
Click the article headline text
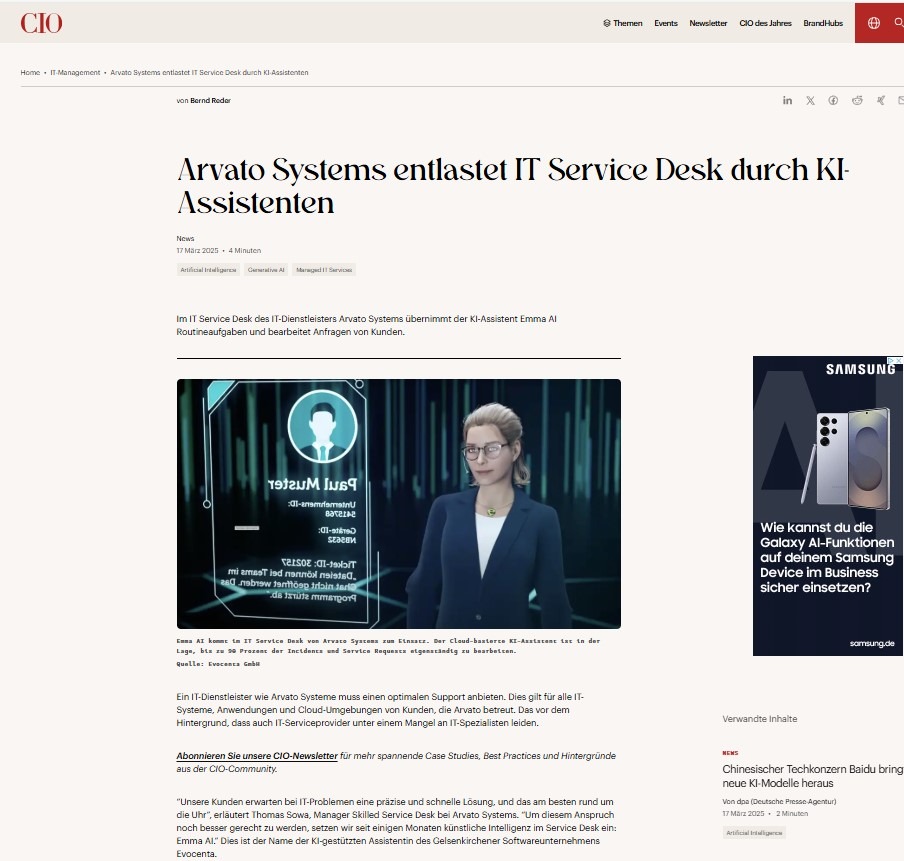pyautogui.click(x=513, y=186)
